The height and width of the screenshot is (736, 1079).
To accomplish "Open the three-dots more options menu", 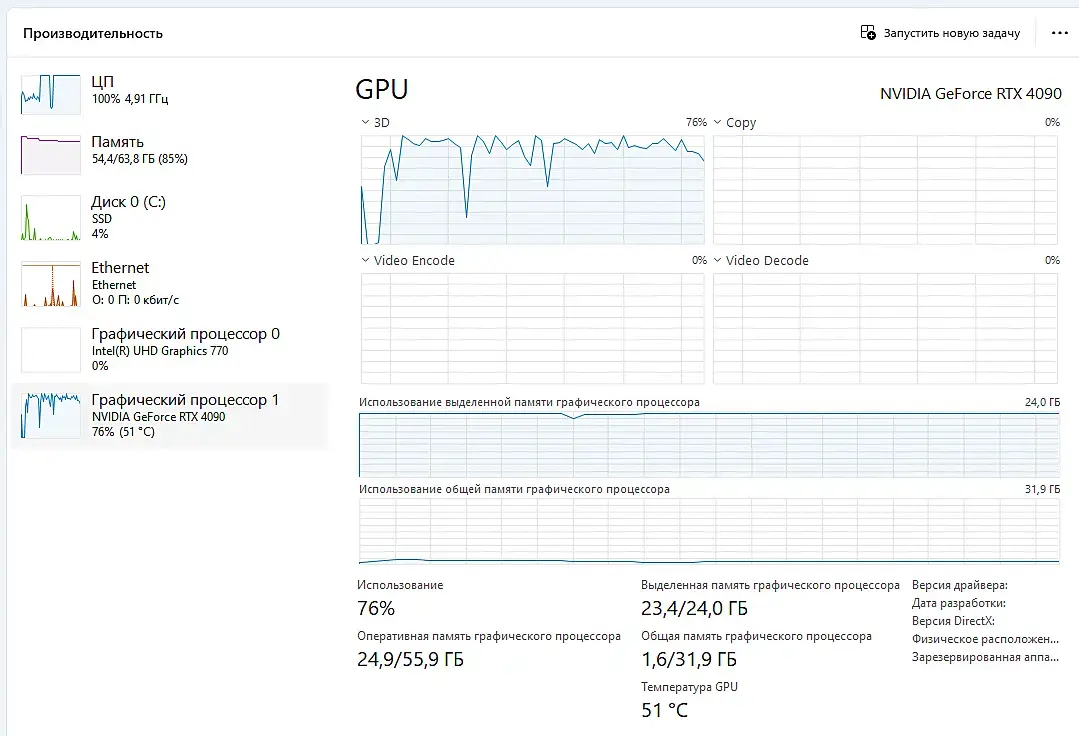I will 1060,33.
